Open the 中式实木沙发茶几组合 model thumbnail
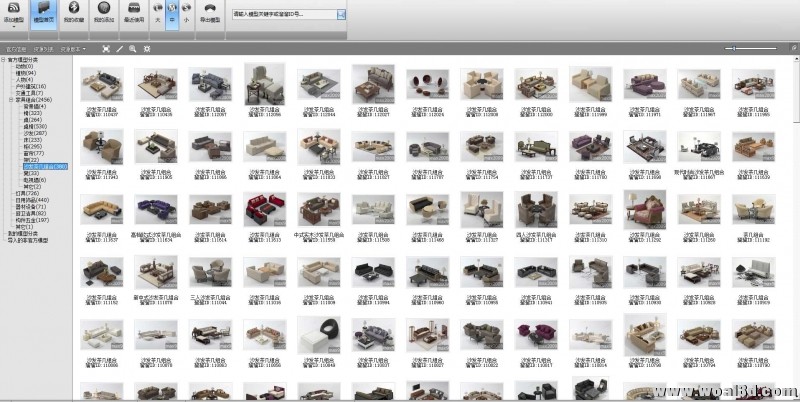This screenshot has height=402, width=800. click(x=319, y=209)
